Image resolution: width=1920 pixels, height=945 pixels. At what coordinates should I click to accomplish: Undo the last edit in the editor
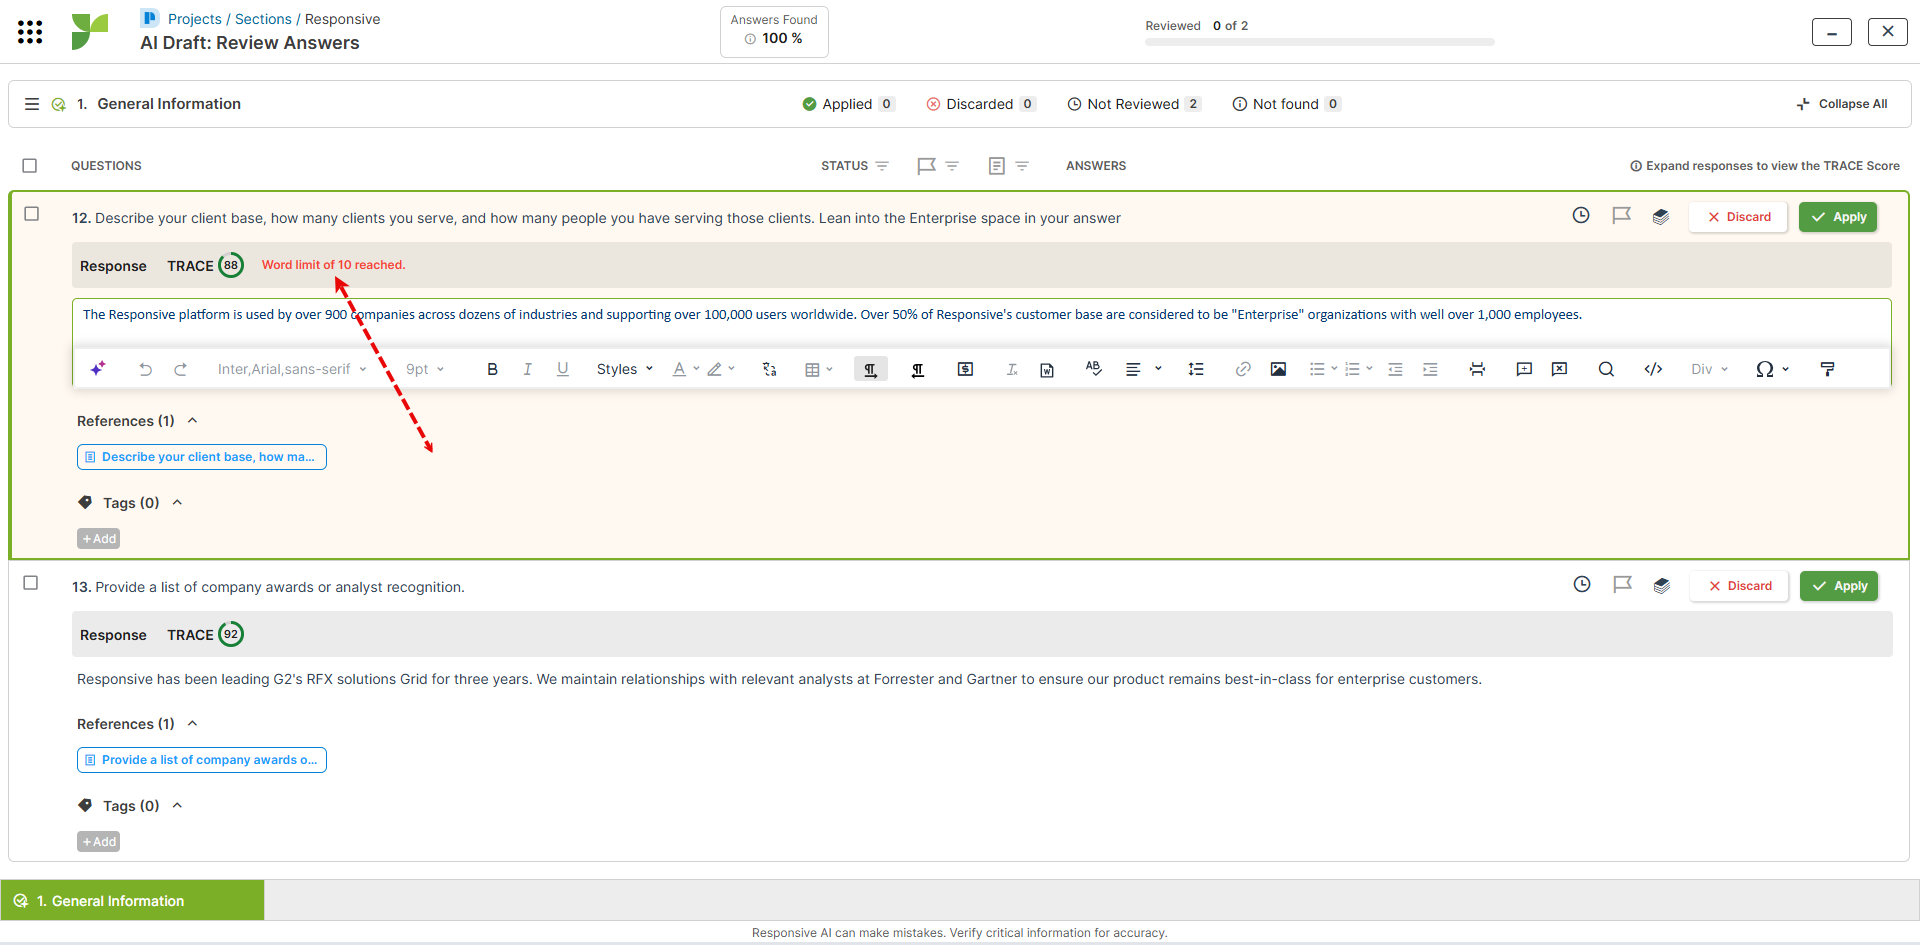[x=145, y=369]
